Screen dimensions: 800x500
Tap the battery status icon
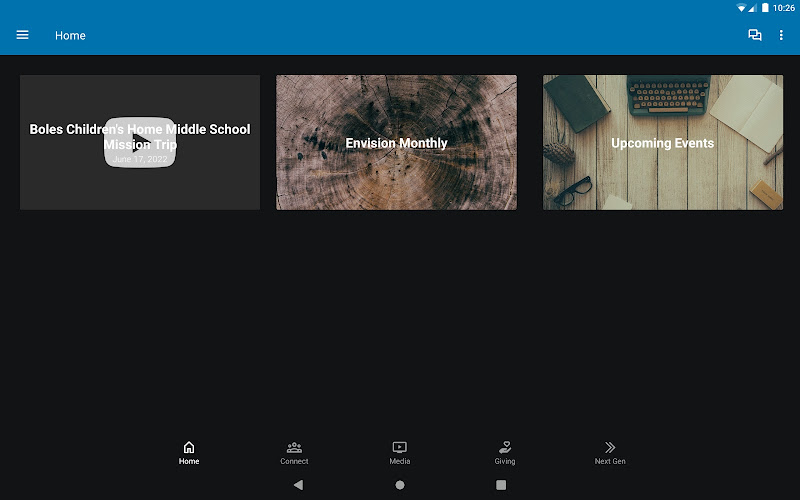[x=765, y=8]
